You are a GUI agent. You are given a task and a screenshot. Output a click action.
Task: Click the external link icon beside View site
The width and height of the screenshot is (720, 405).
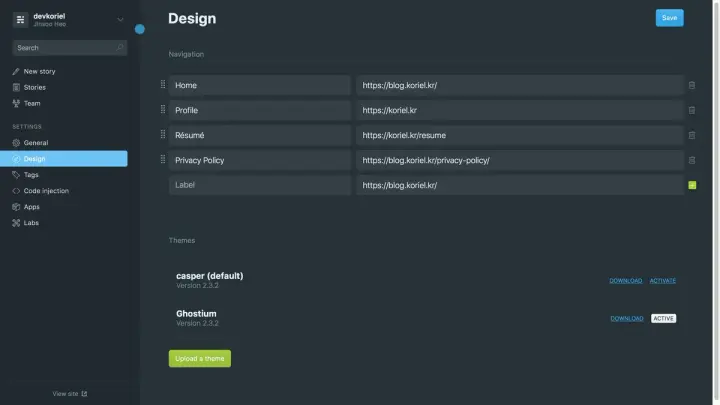pos(84,394)
